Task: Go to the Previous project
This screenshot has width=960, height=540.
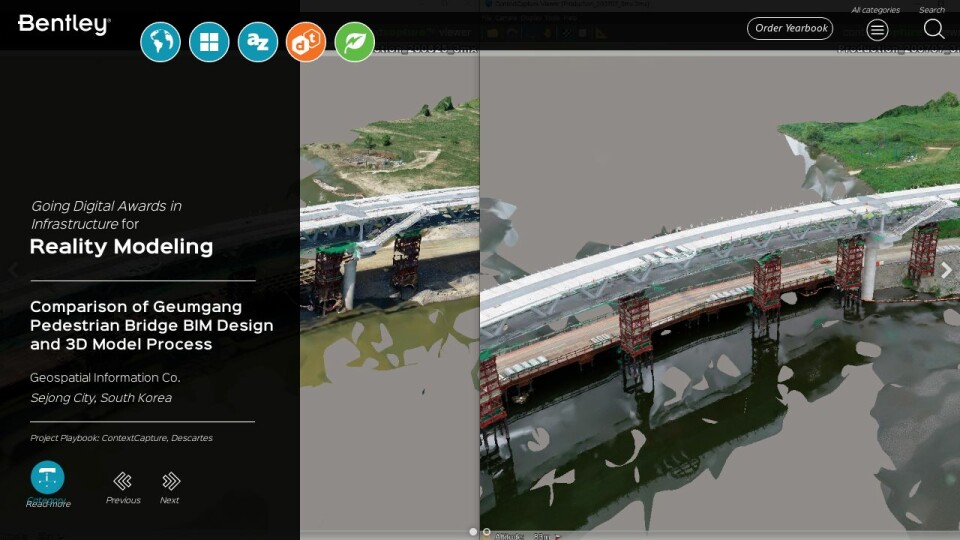Action: [123, 488]
